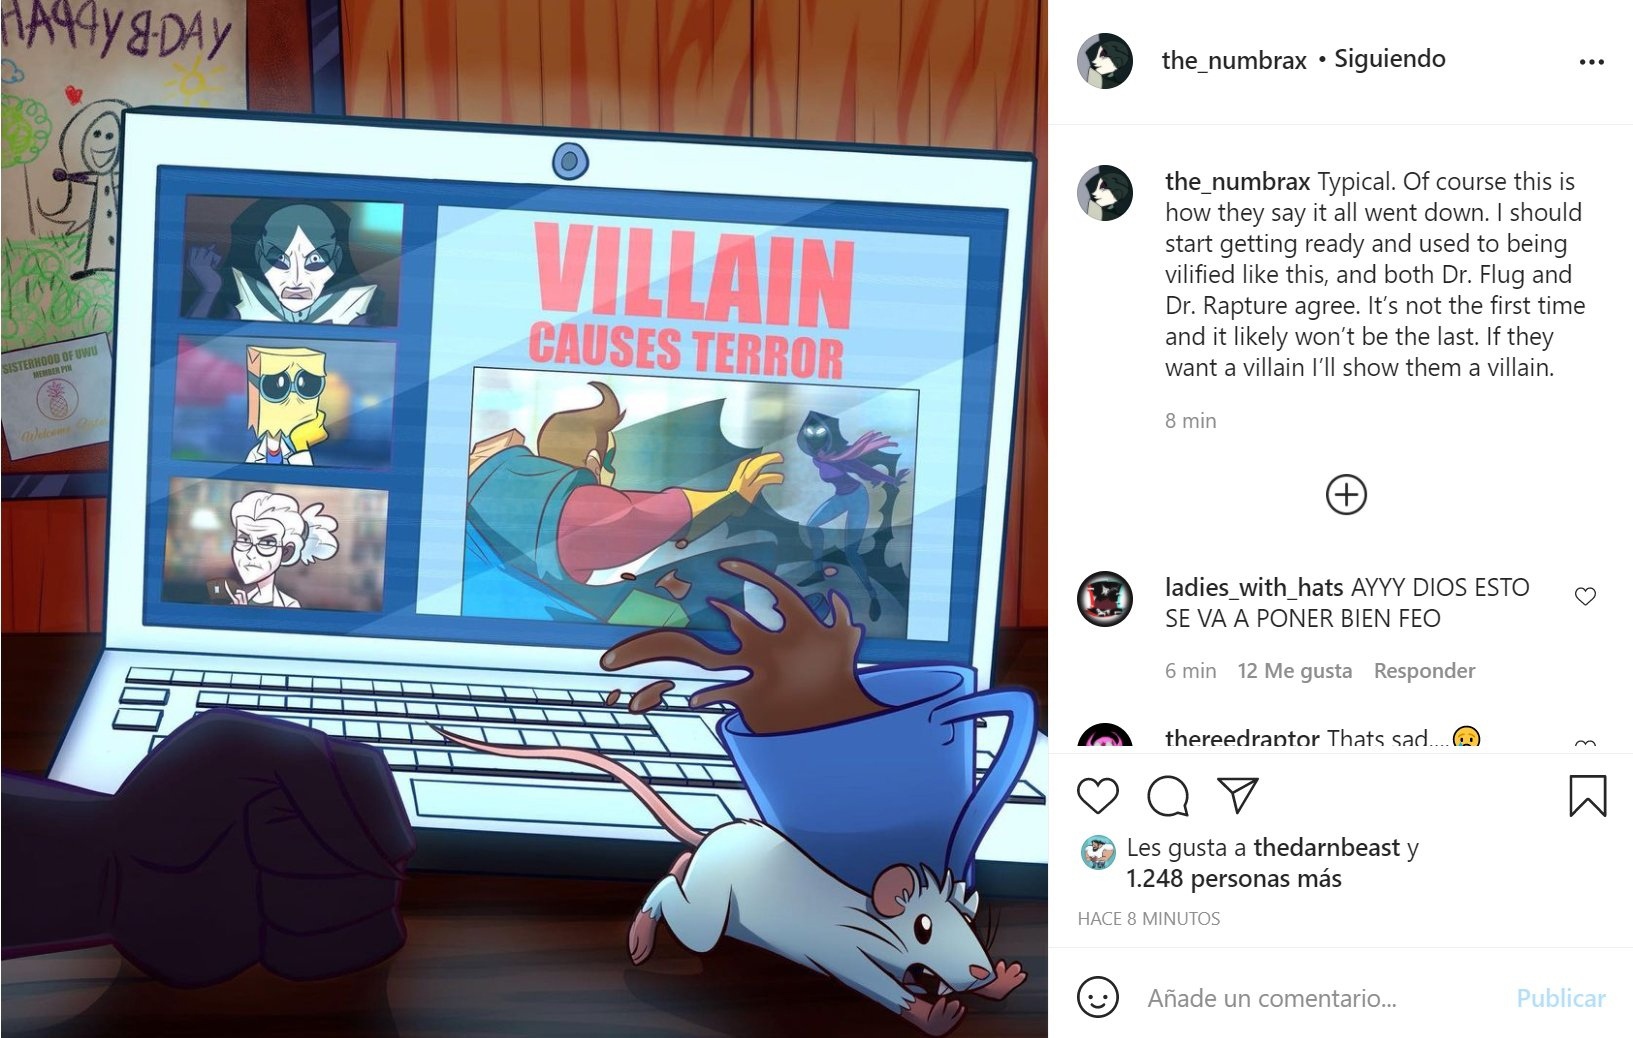Click the villain laptop artwork image
This screenshot has width=1633, height=1038.
[x=524, y=519]
